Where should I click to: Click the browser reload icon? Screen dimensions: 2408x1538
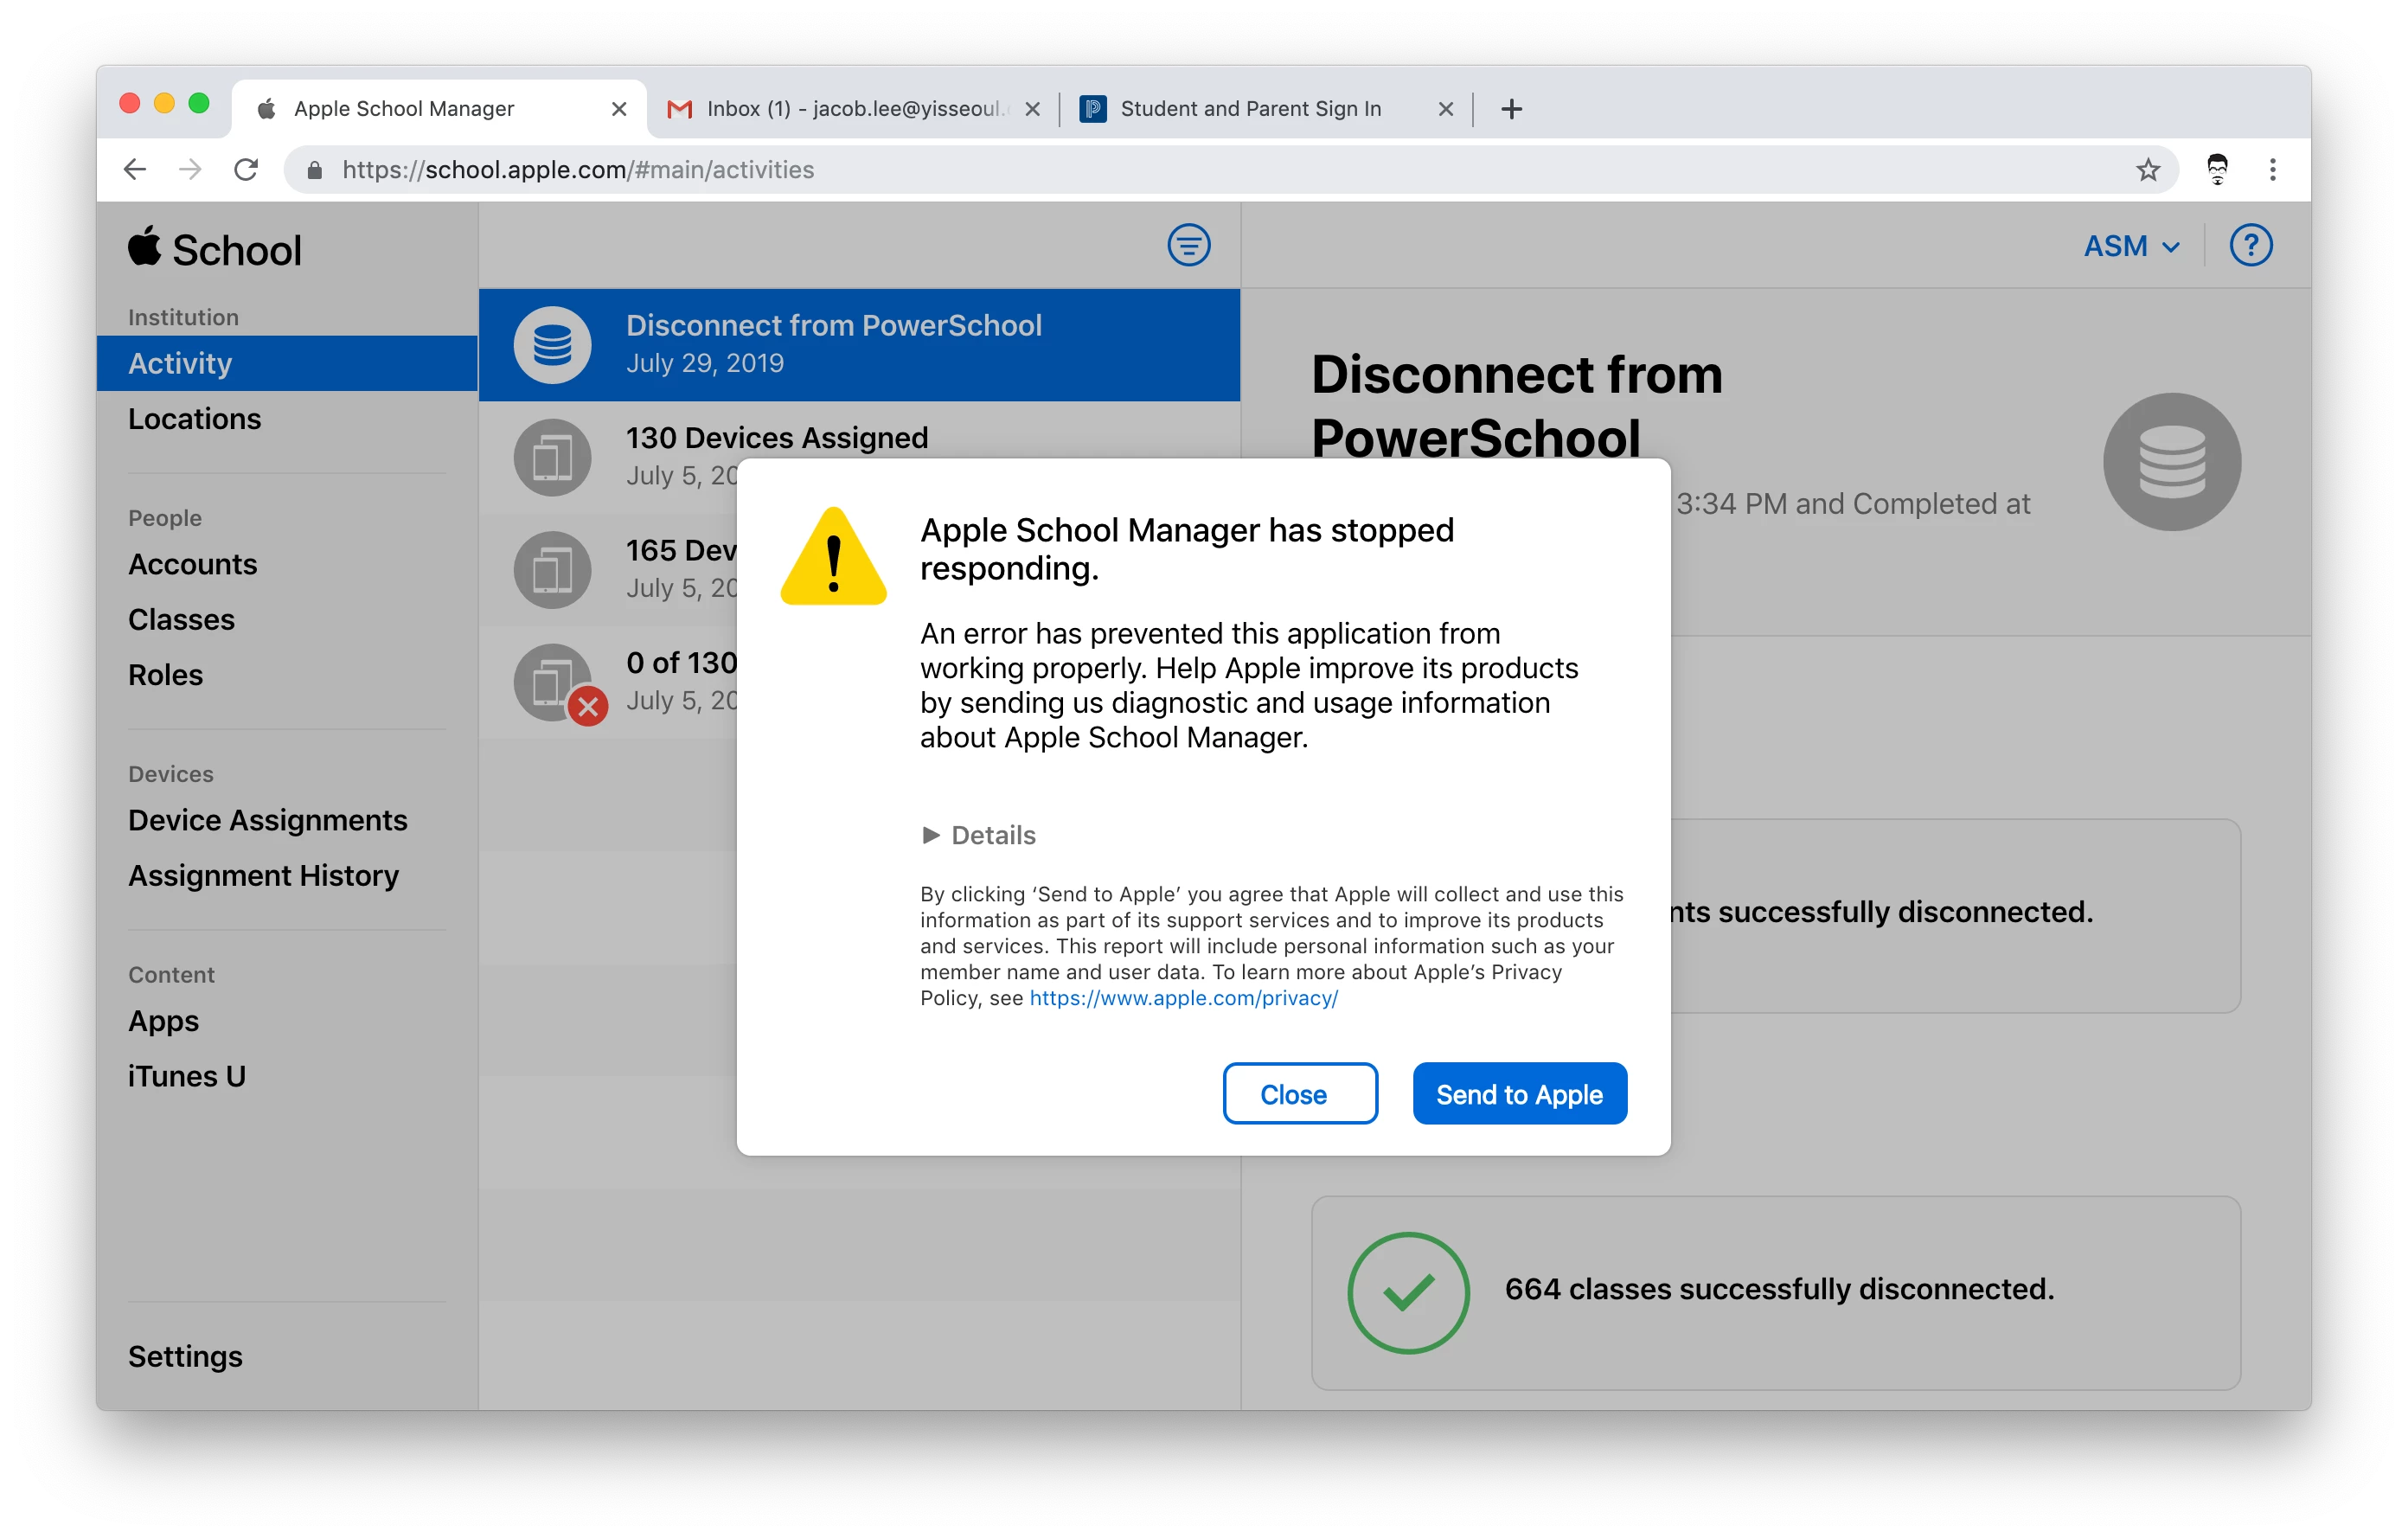[x=246, y=170]
